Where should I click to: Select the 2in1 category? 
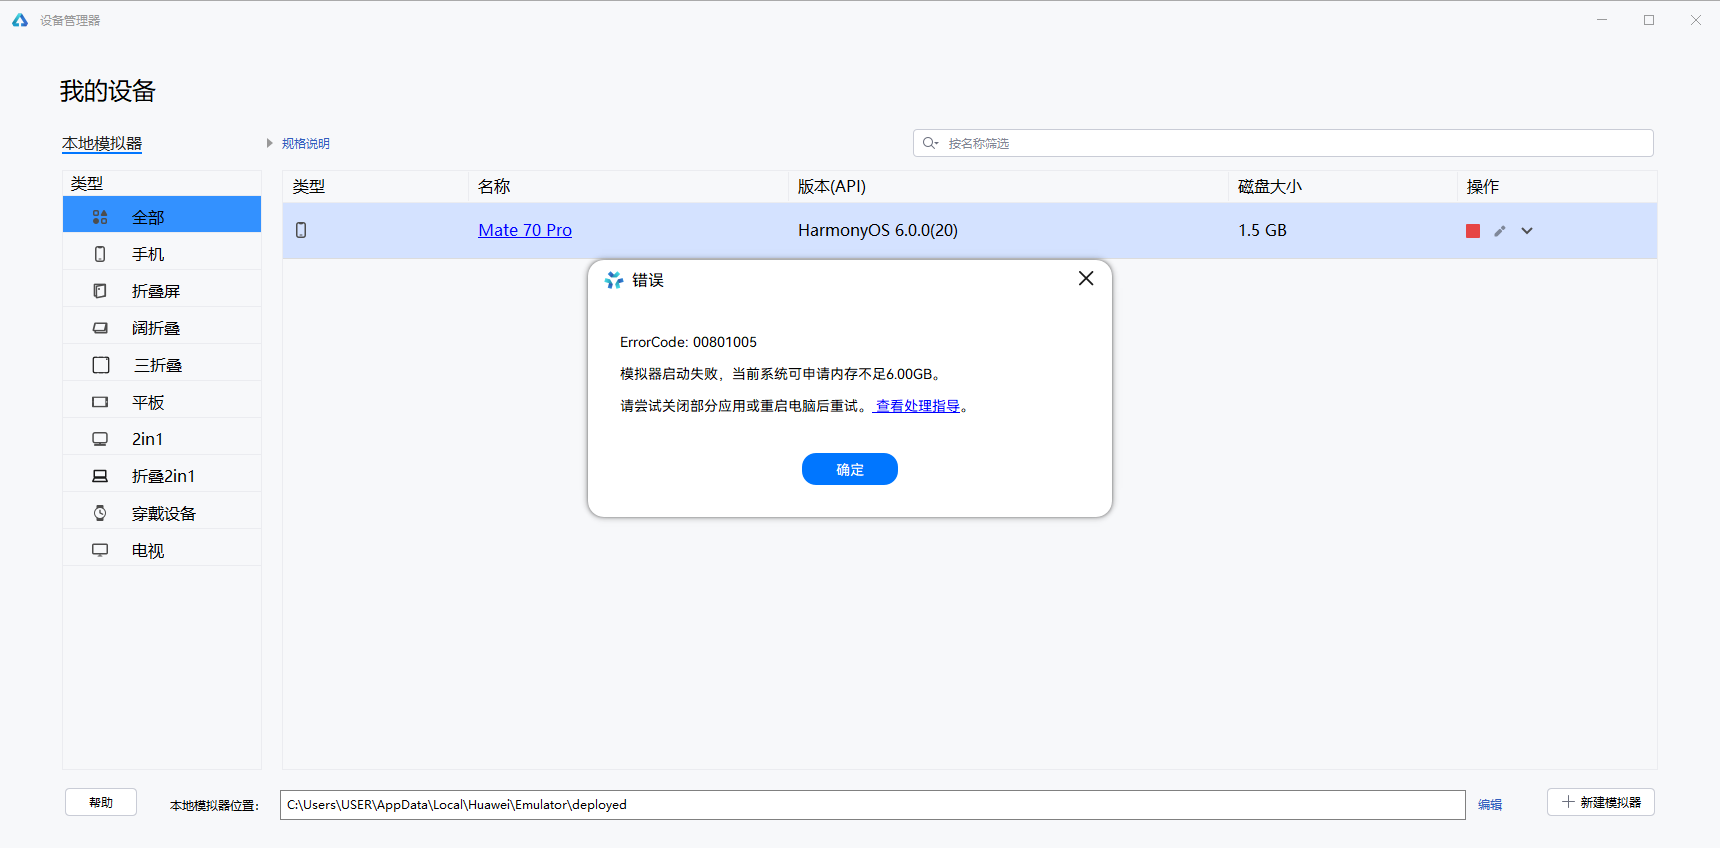pyautogui.click(x=162, y=439)
